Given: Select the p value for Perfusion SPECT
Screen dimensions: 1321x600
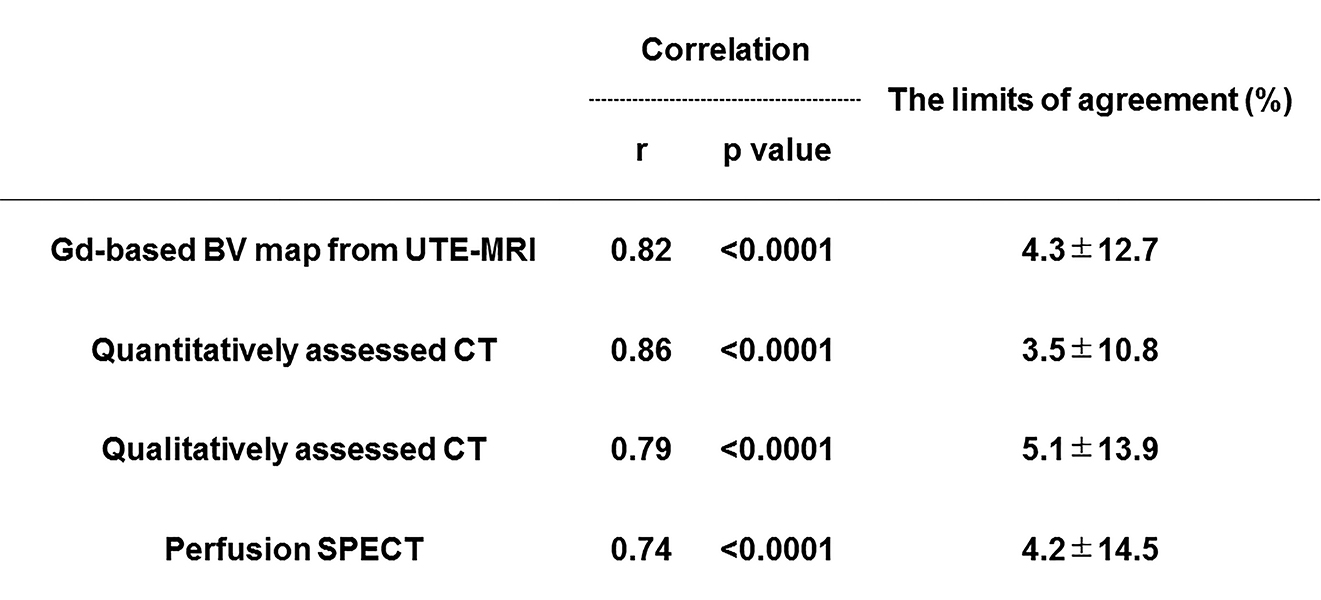Looking at the screenshot, I should point(776,549).
